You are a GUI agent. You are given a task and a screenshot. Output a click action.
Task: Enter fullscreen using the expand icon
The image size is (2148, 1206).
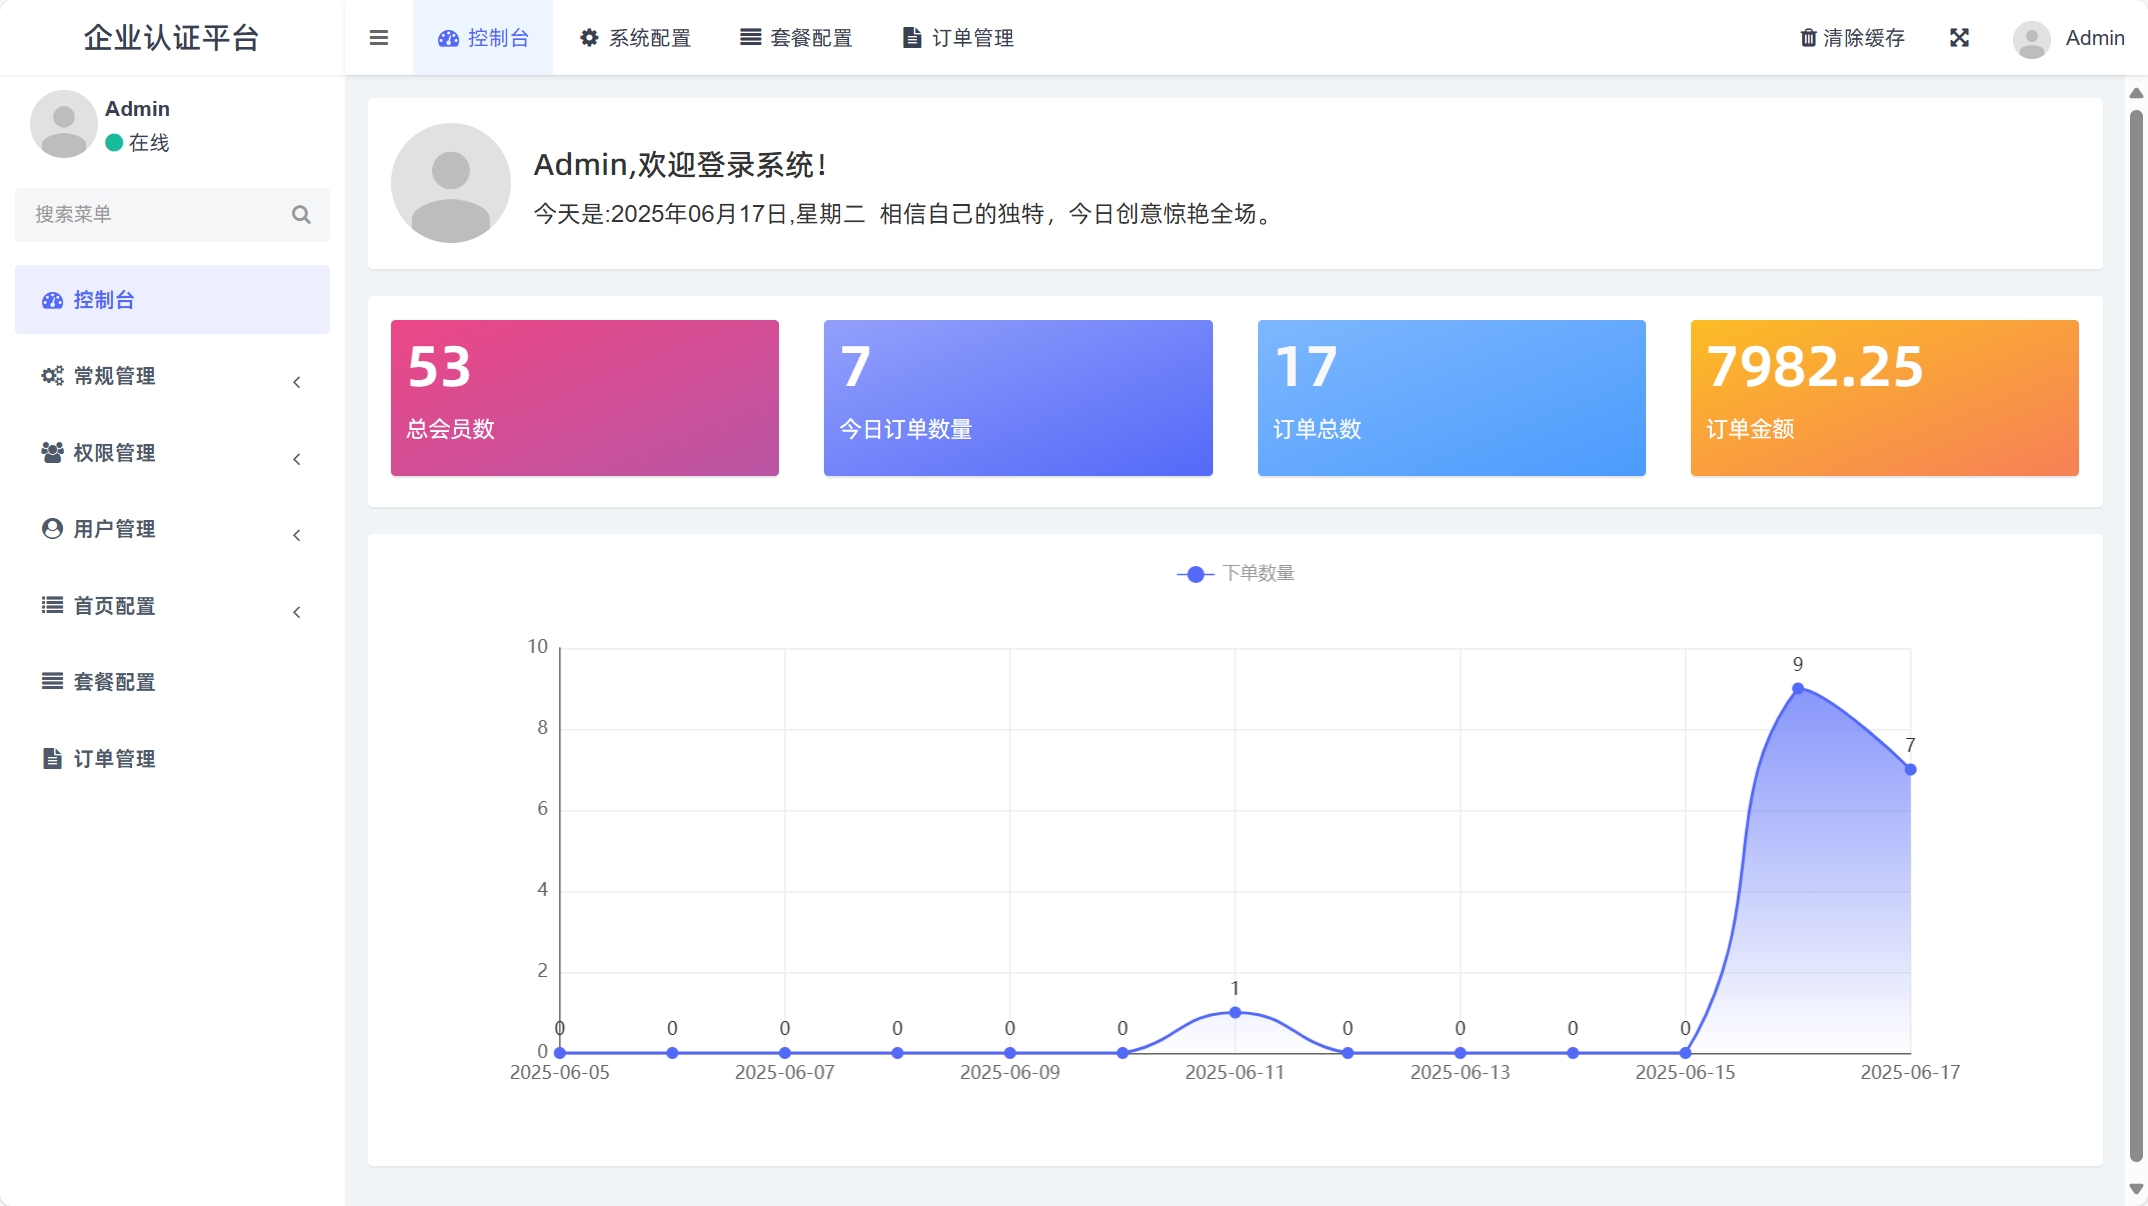pyautogui.click(x=1959, y=38)
